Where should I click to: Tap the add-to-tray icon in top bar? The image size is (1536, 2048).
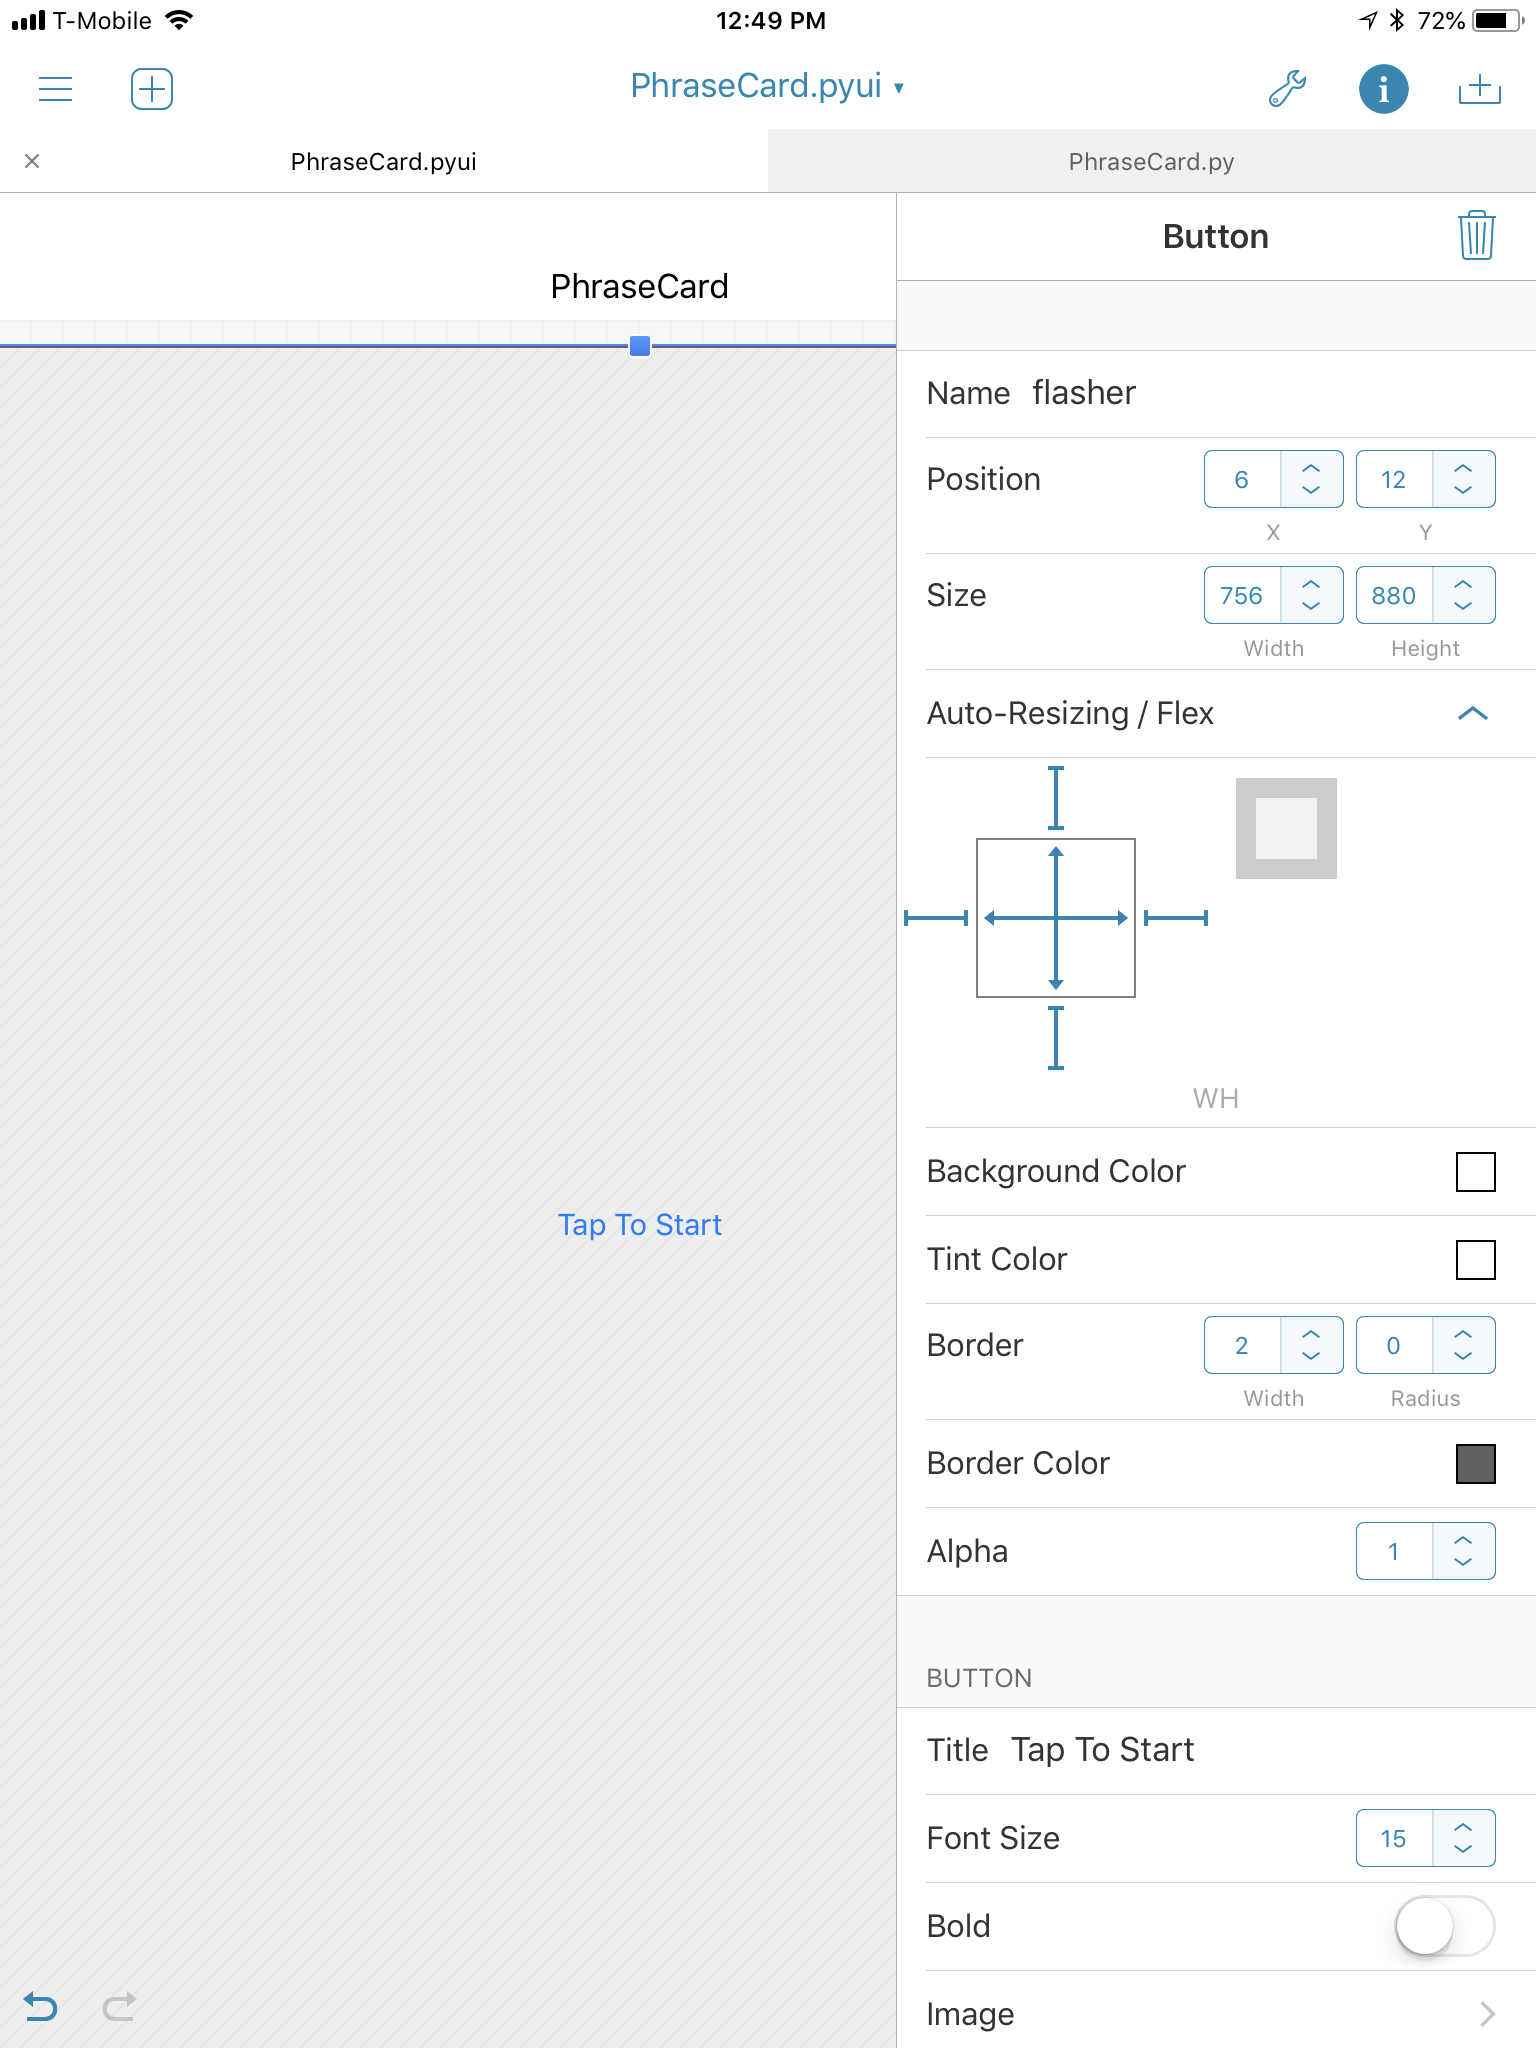pyautogui.click(x=1479, y=89)
